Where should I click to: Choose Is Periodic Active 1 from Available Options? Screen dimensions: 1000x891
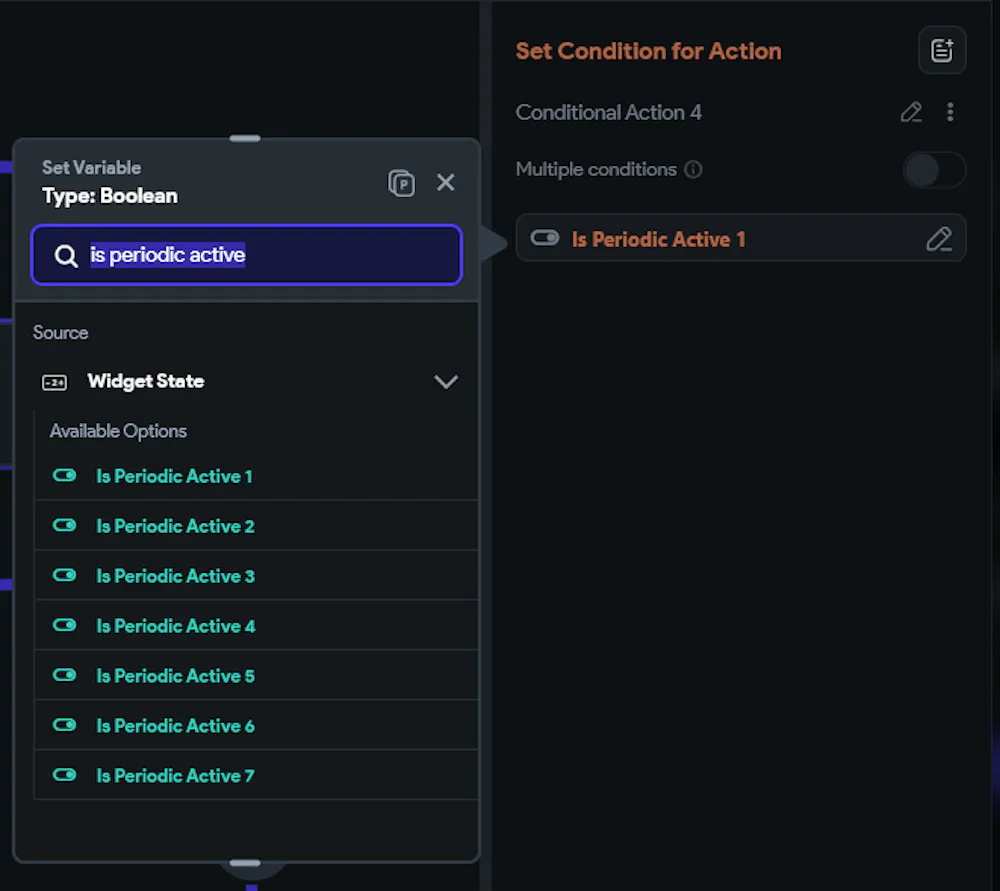click(x=256, y=476)
